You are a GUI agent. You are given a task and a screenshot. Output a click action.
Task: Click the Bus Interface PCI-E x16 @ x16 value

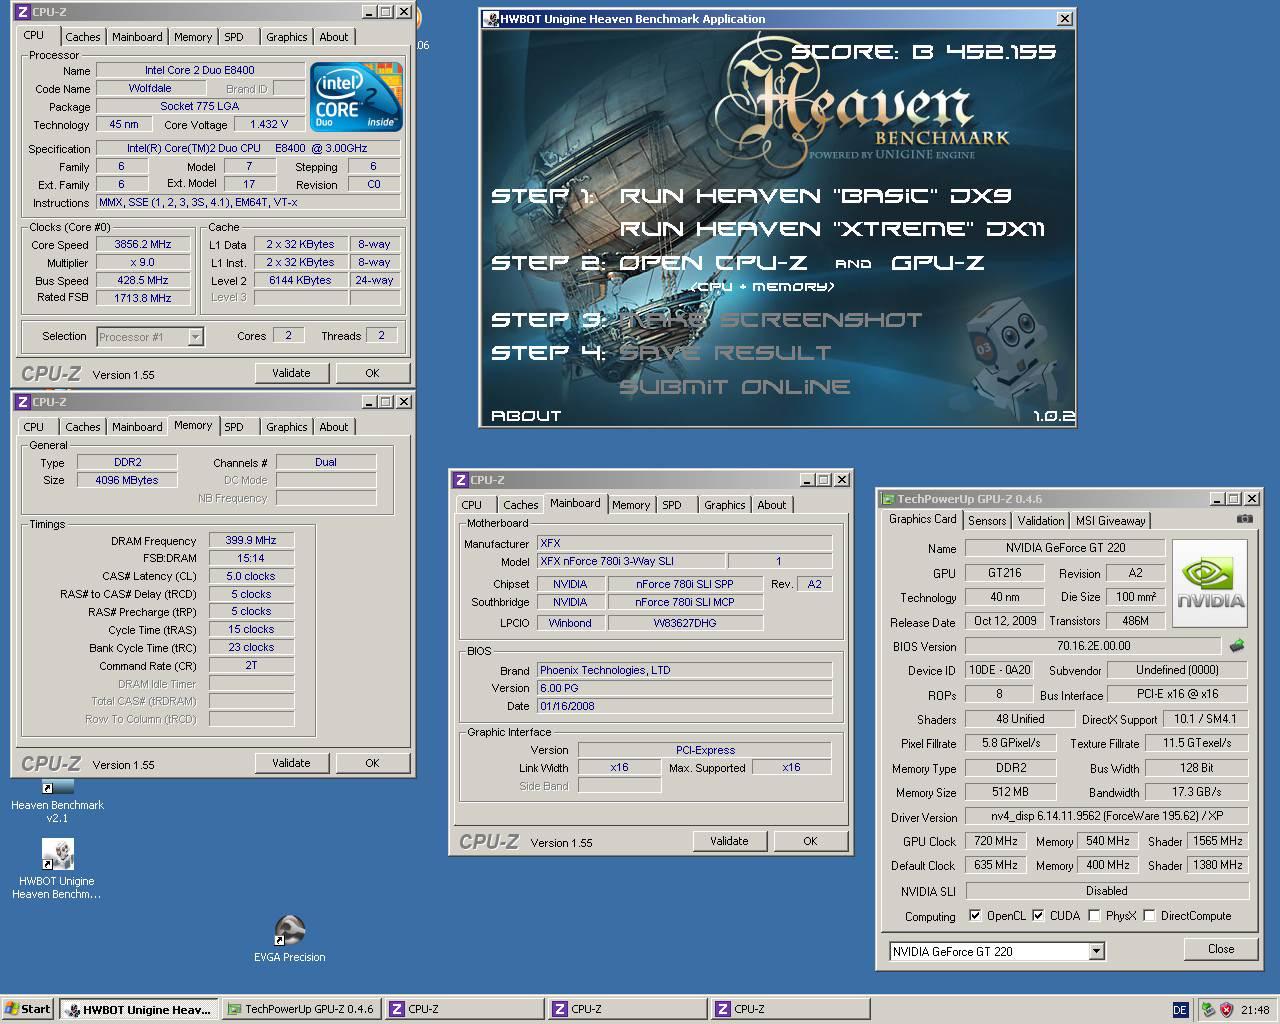1178,694
